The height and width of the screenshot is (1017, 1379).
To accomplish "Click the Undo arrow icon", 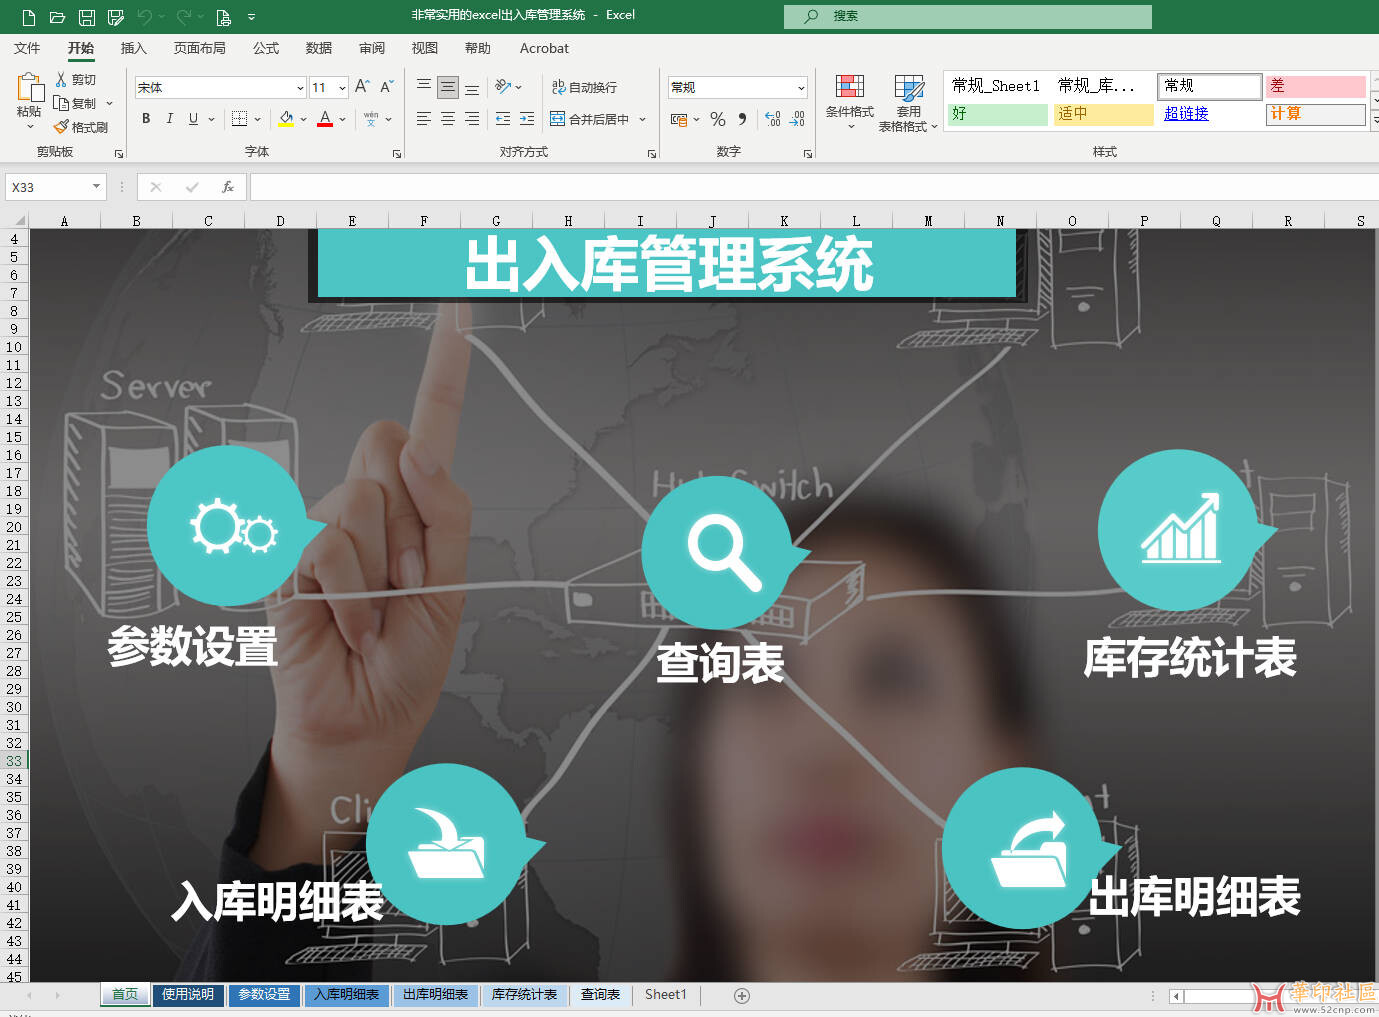I will (x=145, y=17).
